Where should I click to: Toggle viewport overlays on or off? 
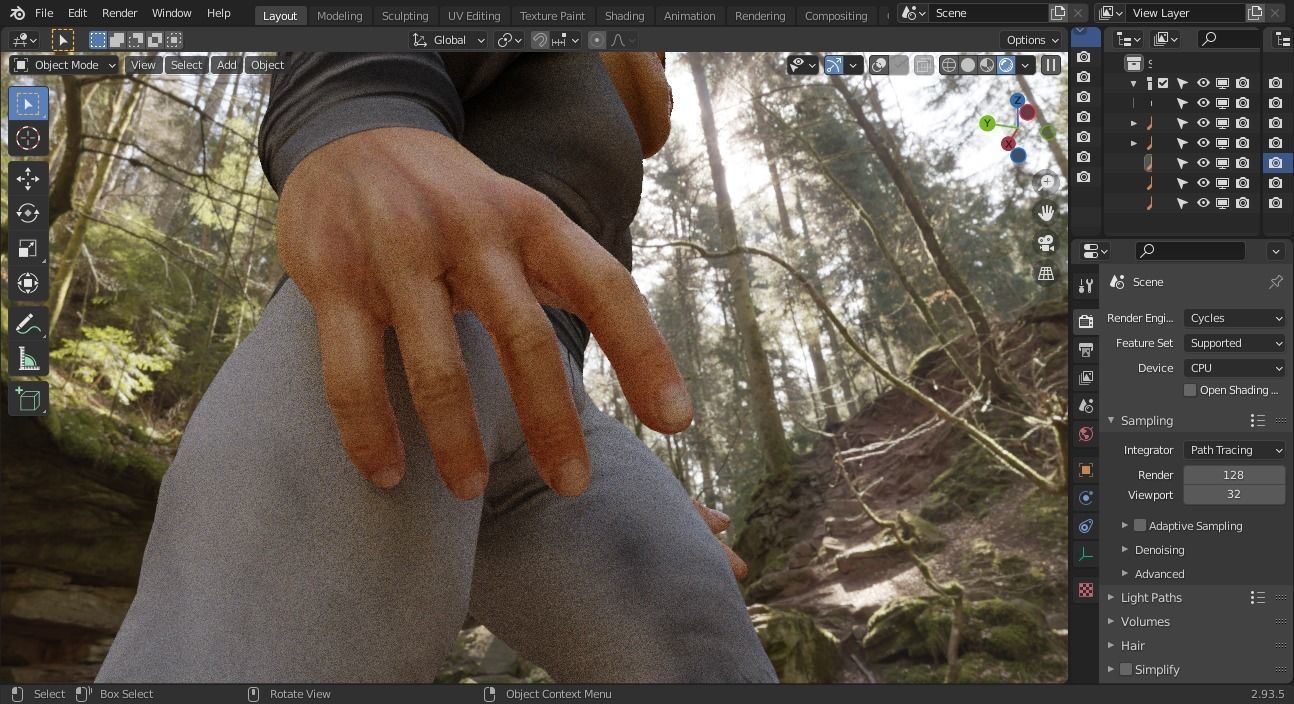(879, 65)
